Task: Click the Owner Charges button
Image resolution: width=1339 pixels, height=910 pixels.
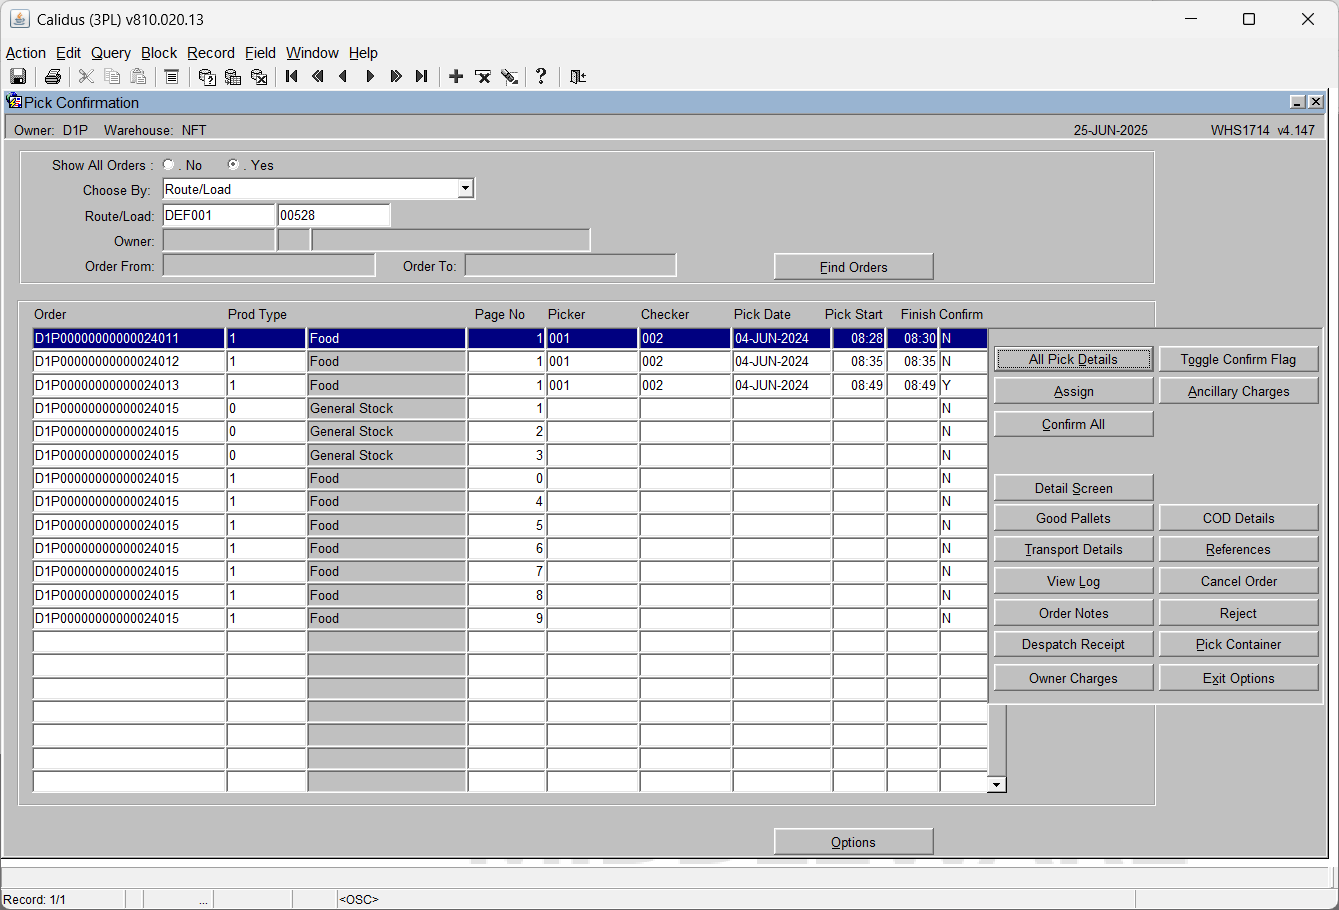Action: [1074, 678]
